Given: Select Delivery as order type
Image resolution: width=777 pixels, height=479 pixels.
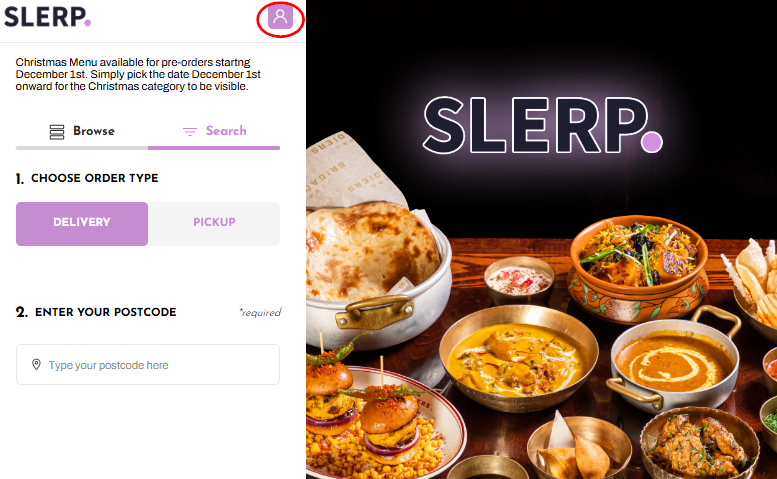Looking at the screenshot, I should 82,223.
